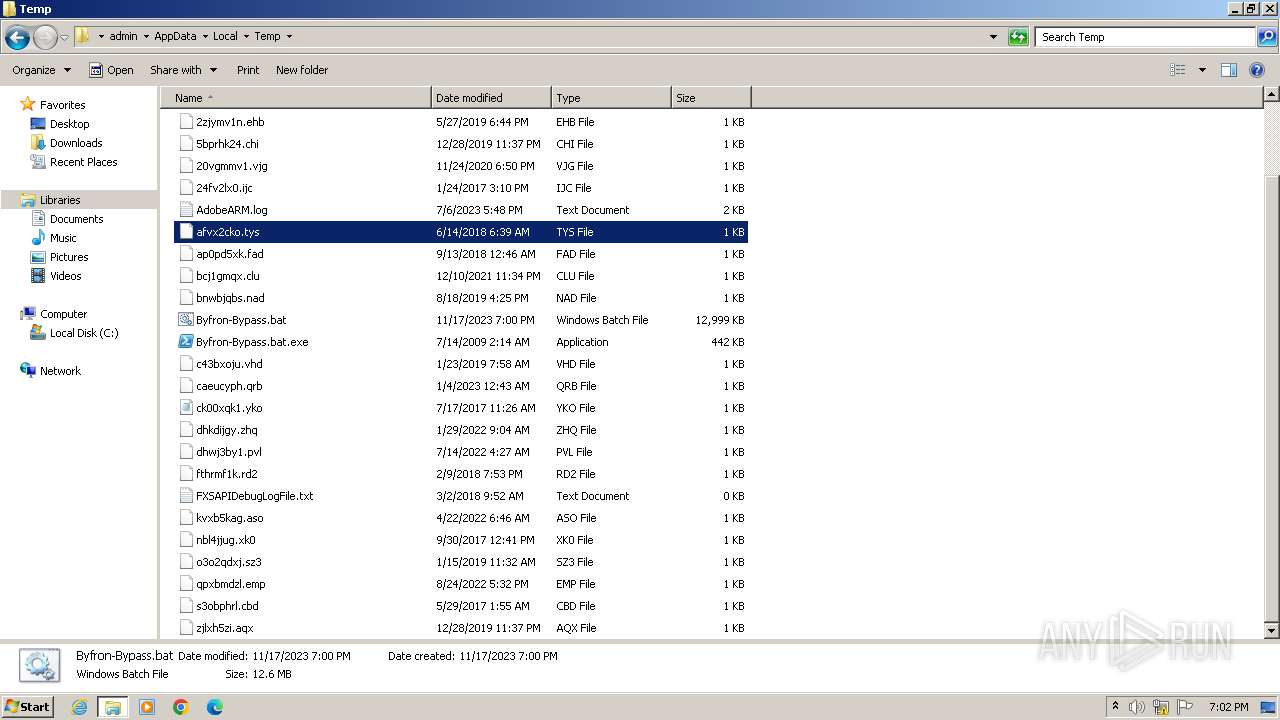Open the Organize menu

point(41,70)
